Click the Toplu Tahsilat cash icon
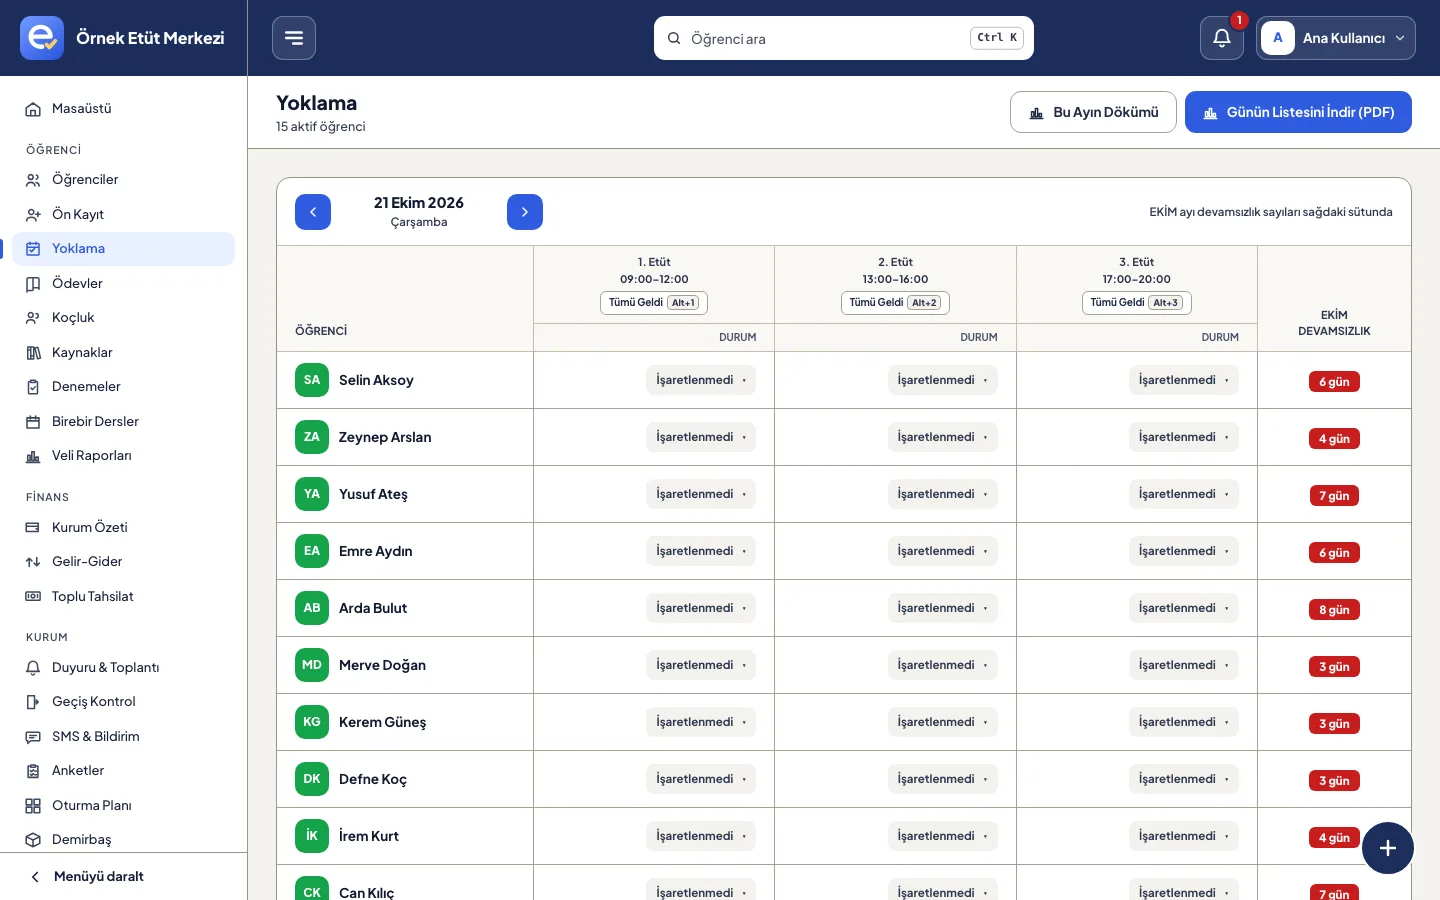 click(33, 597)
